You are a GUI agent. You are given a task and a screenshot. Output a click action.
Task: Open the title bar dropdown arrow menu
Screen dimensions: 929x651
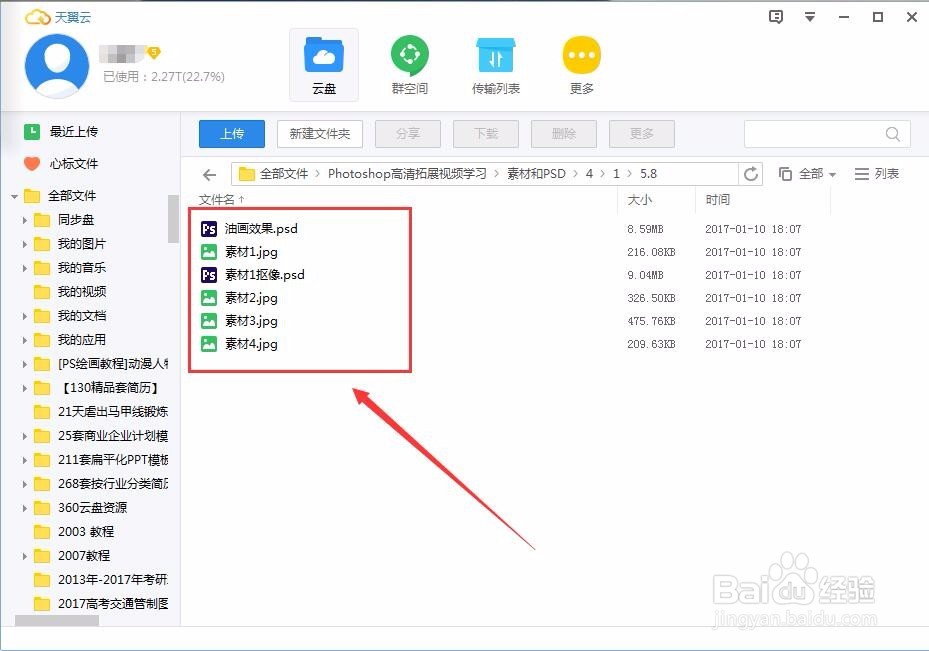tap(810, 17)
